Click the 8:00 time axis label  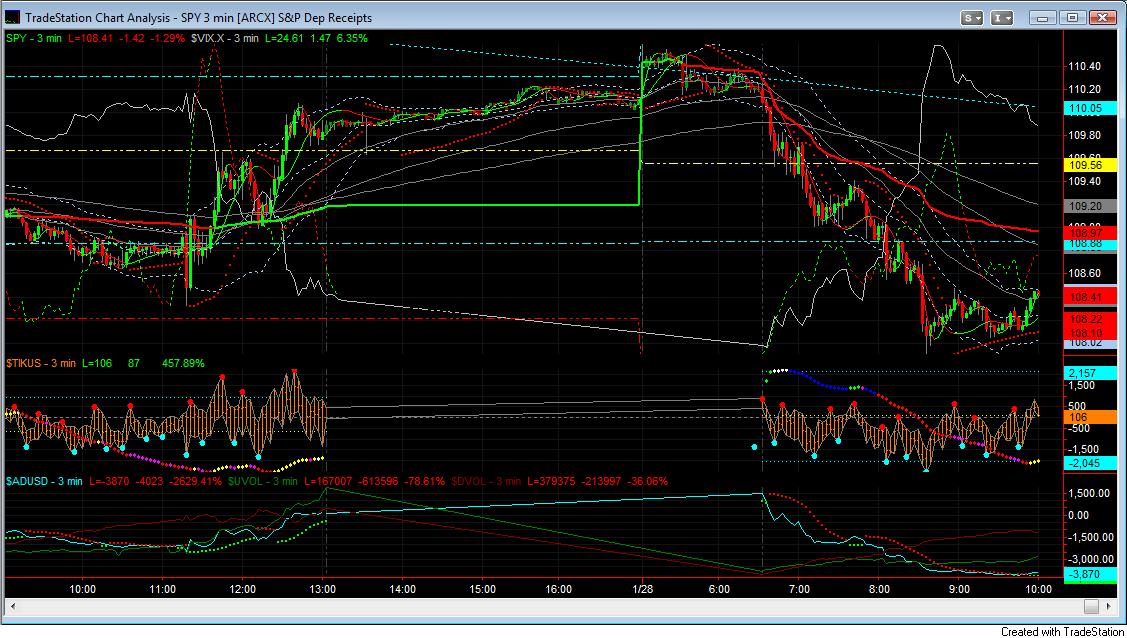[x=879, y=589]
